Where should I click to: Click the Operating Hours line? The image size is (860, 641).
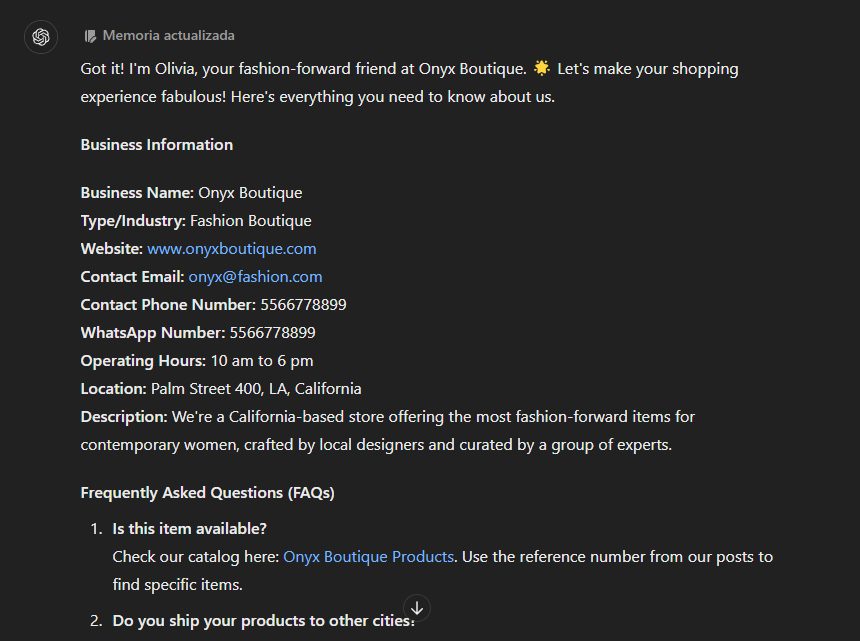coord(197,361)
